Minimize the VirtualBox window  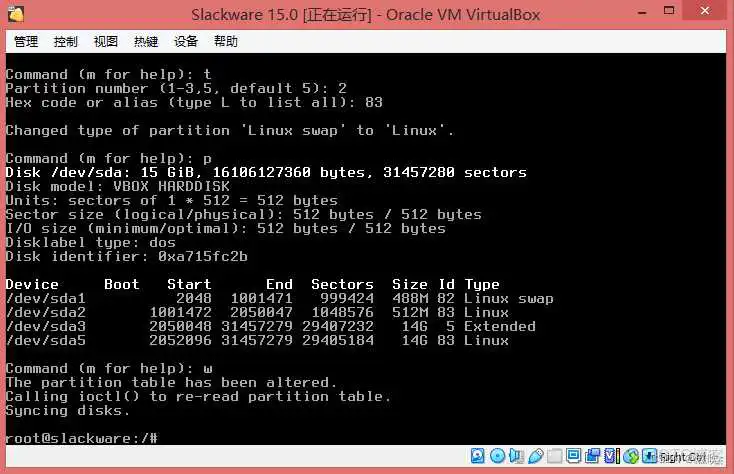[642, 12]
